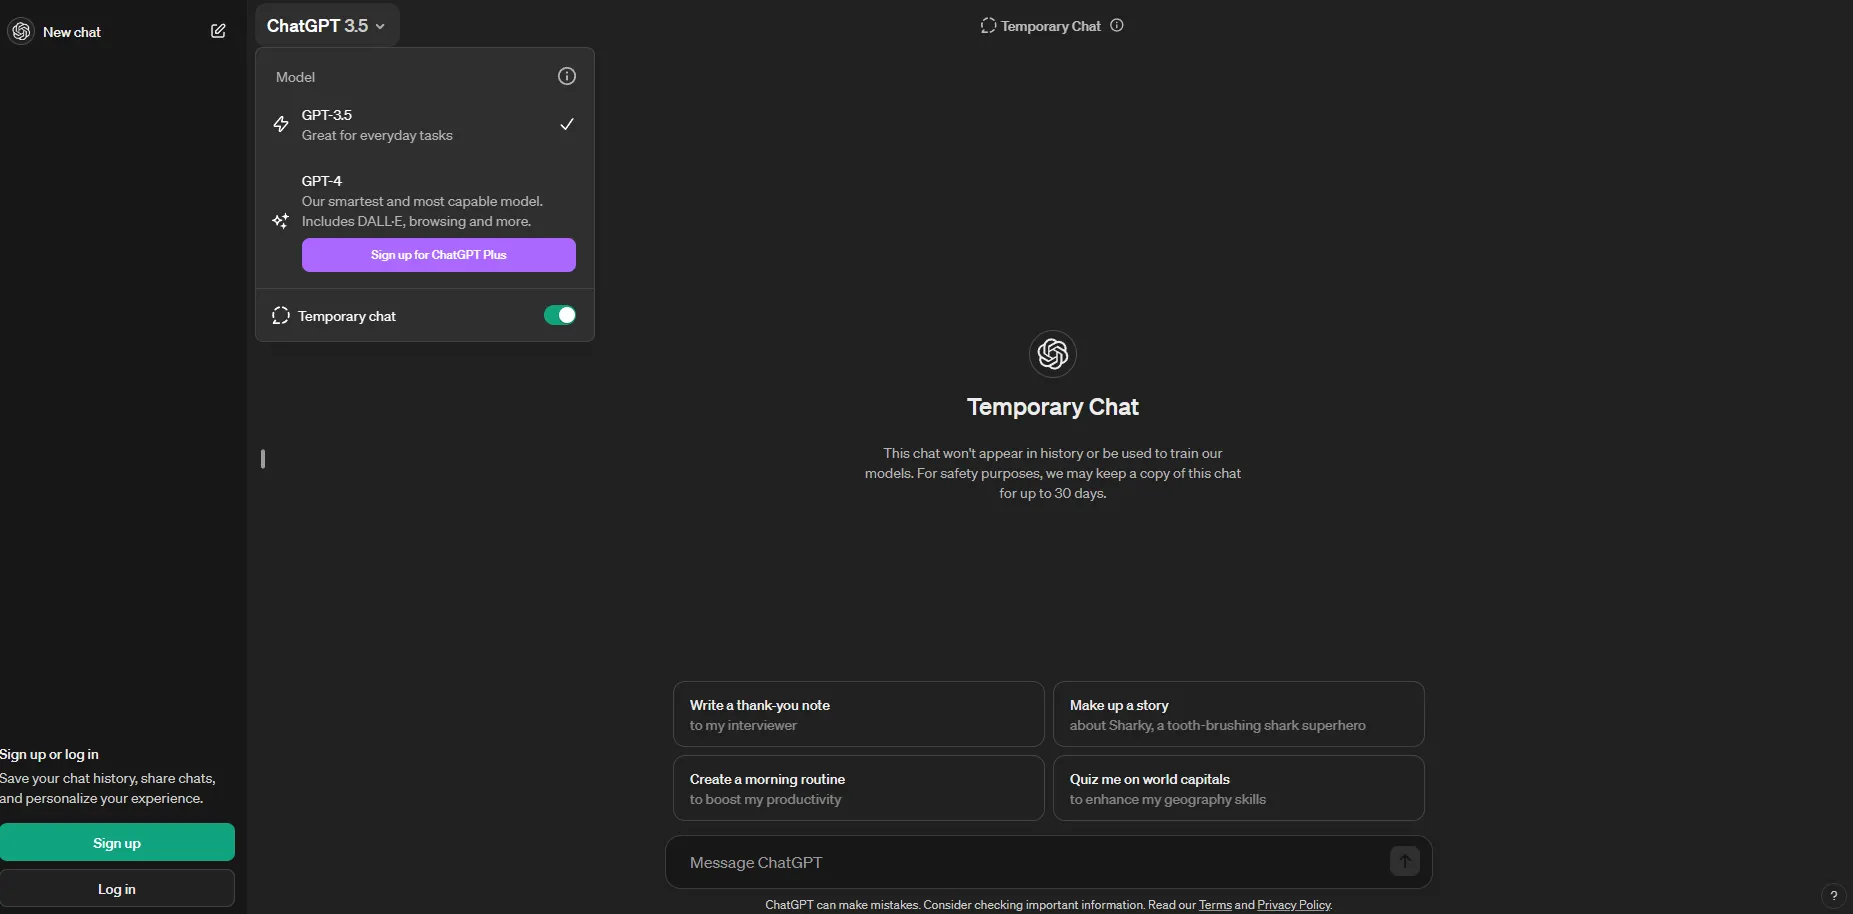Click the GPT-4 sparkle icon
1853x914 pixels.
281,221
